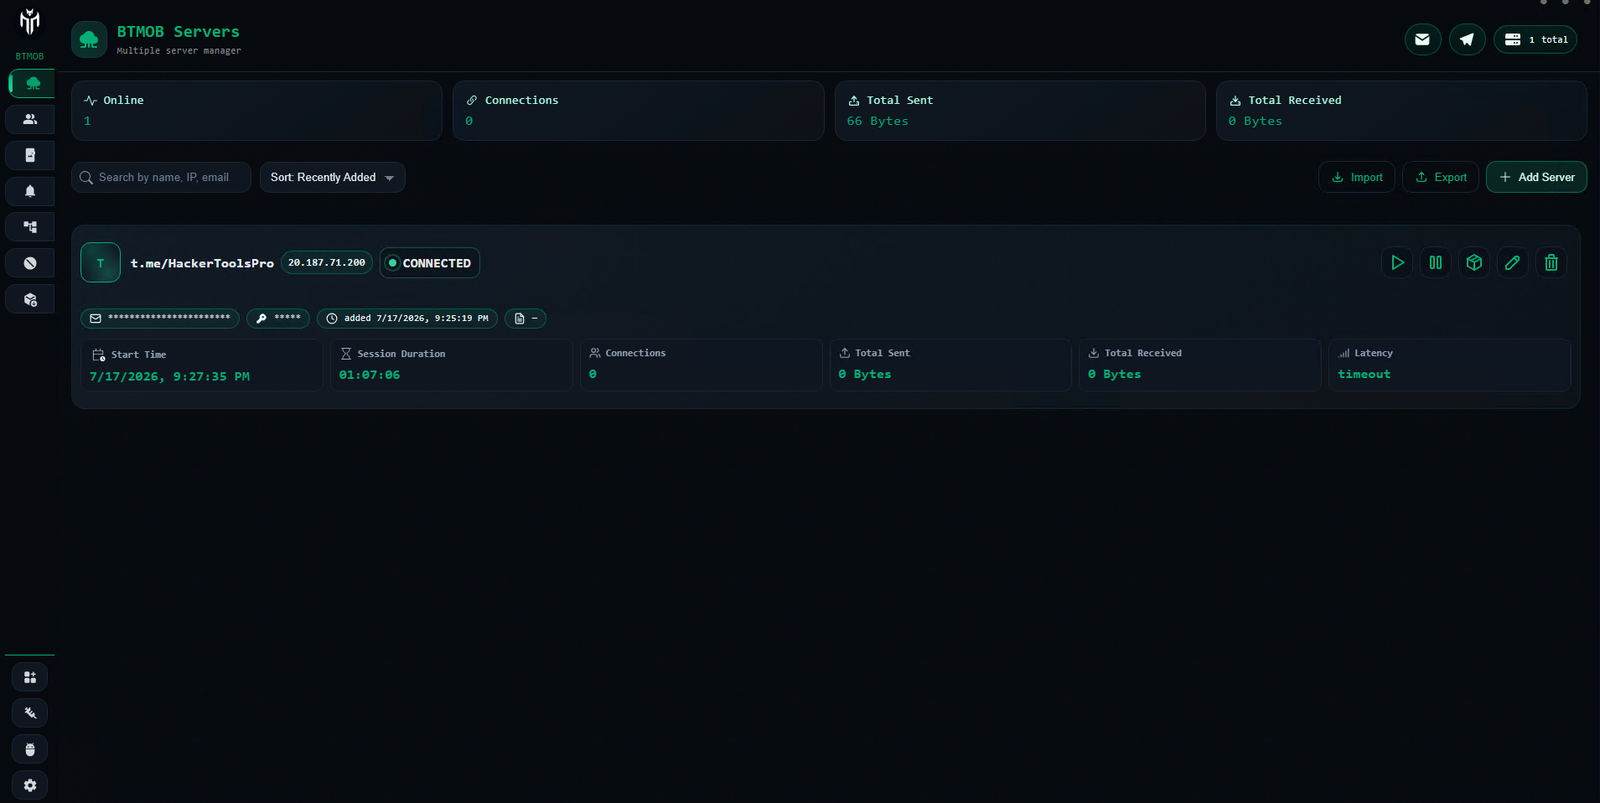This screenshot has width=1600, height=803.
Task: Click the Telegram paper-plane button in header
Action: 1467,40
